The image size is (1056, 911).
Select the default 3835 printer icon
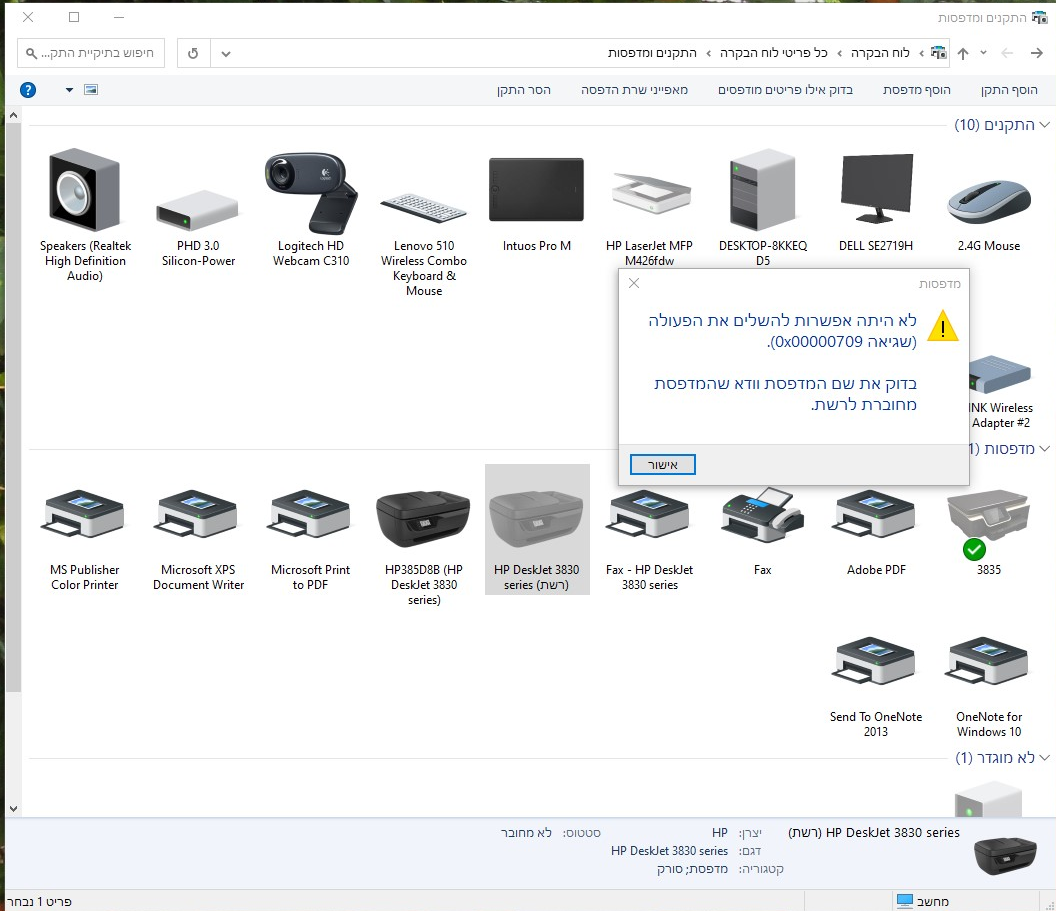click(989, 523)
